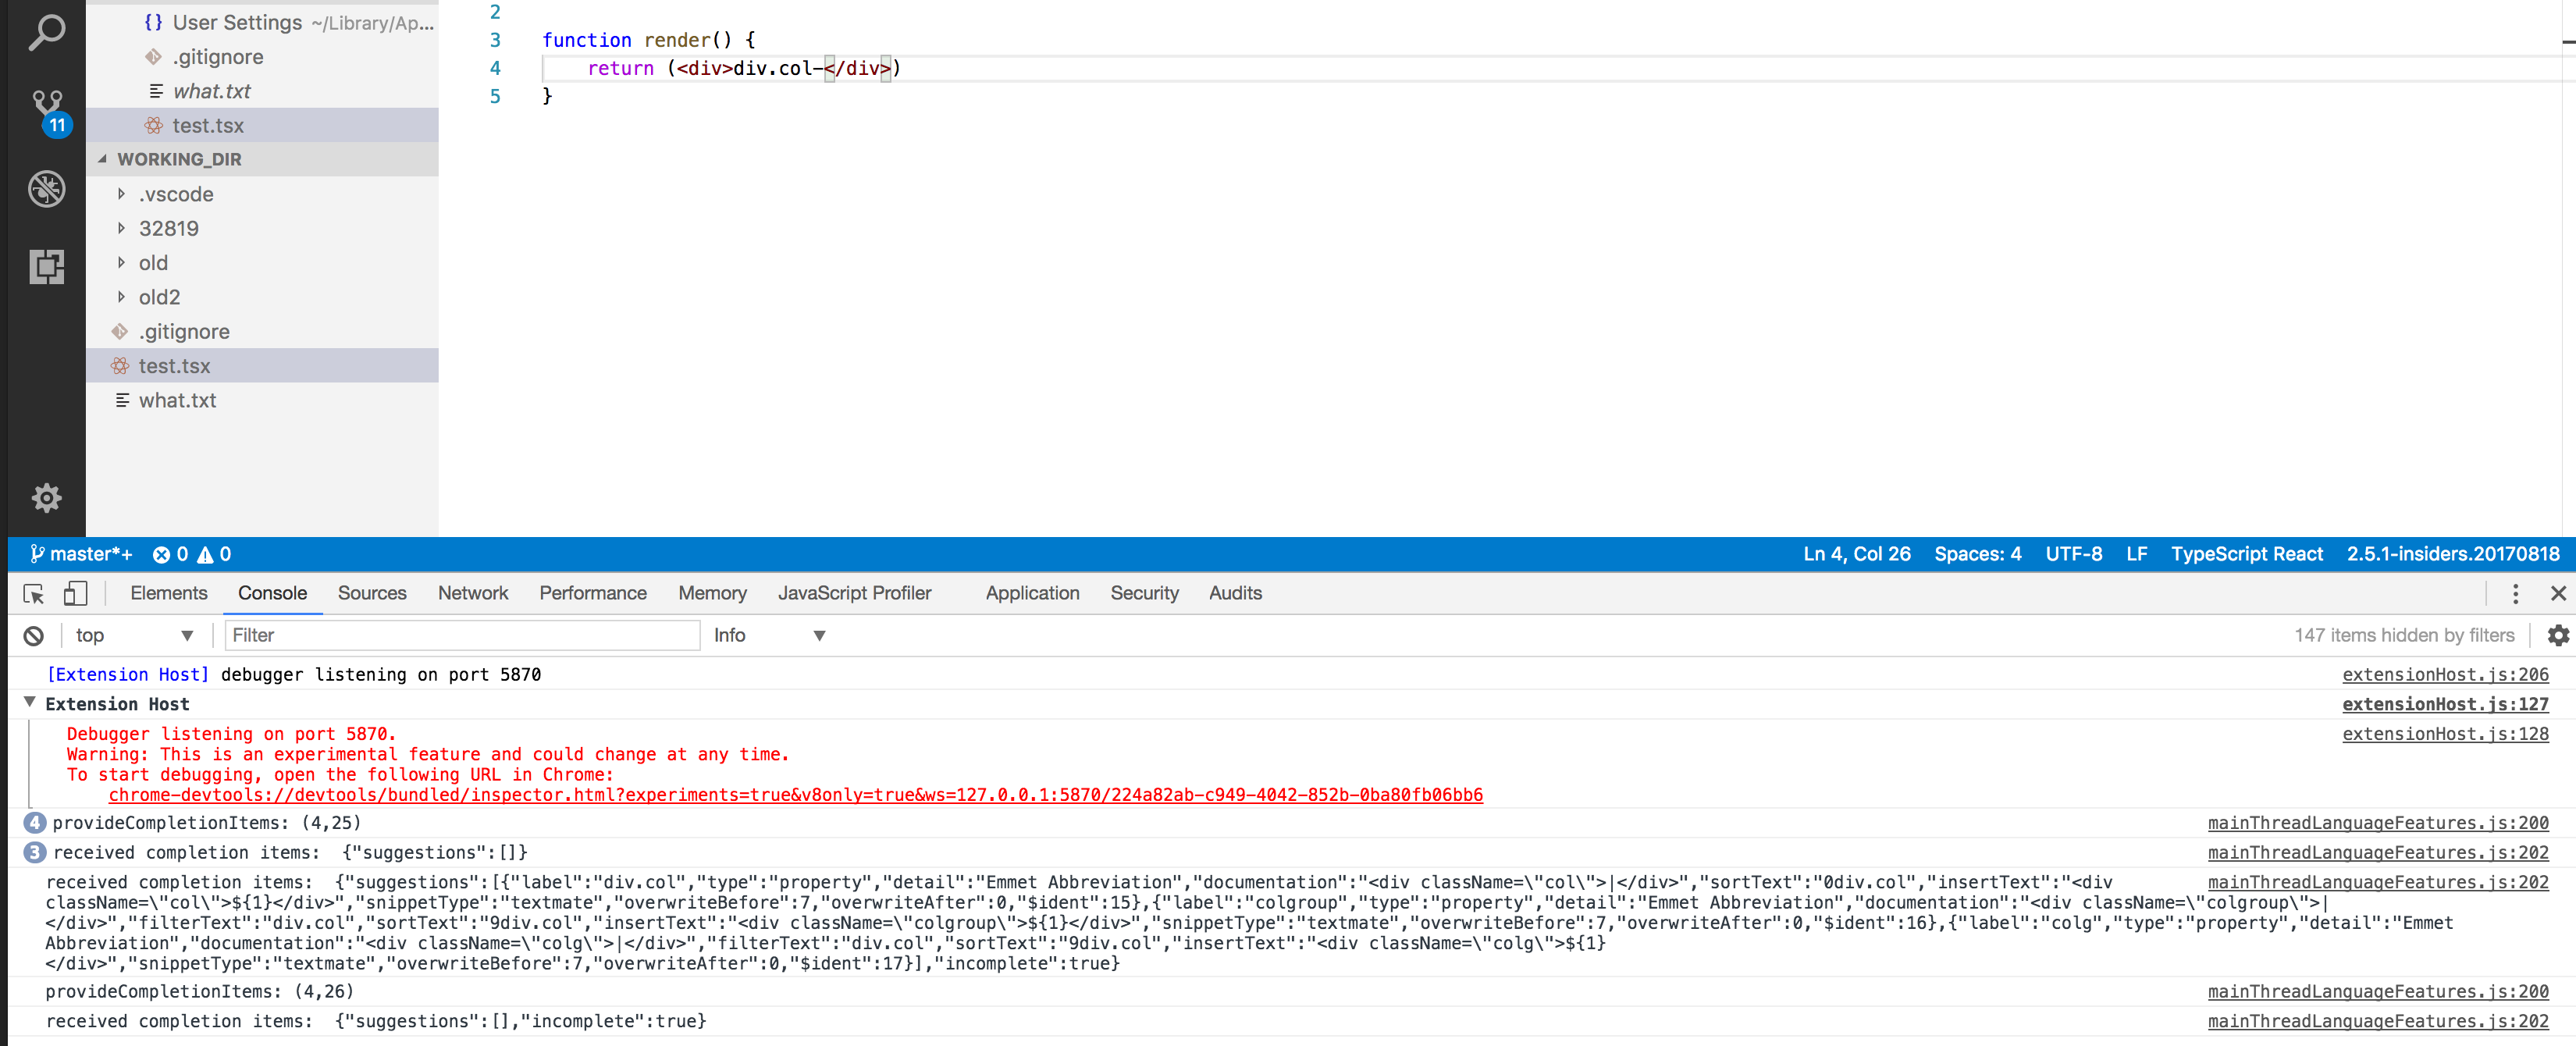Expand the old2 folder

pyautogui.click(x=122, y=296)
